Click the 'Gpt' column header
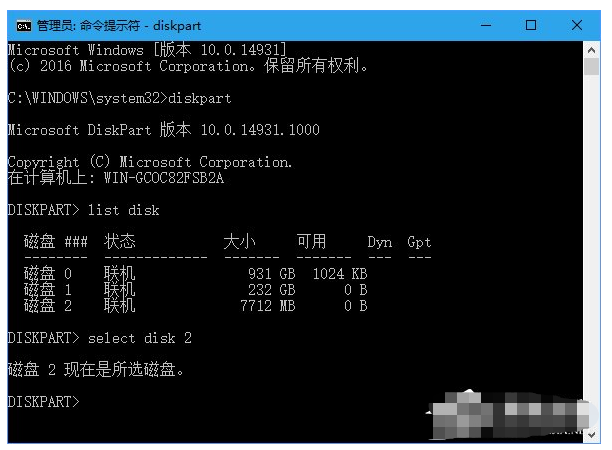This screenshot has height=450, width=612. click(x=419, y=242)
